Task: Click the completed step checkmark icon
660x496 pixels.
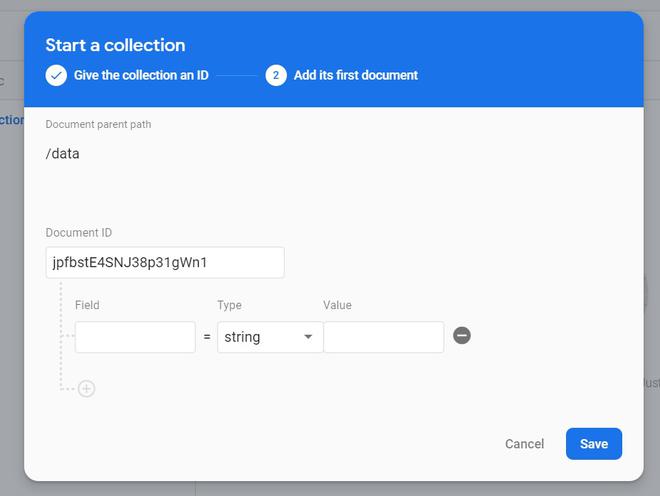Action: tap(56, 75)
